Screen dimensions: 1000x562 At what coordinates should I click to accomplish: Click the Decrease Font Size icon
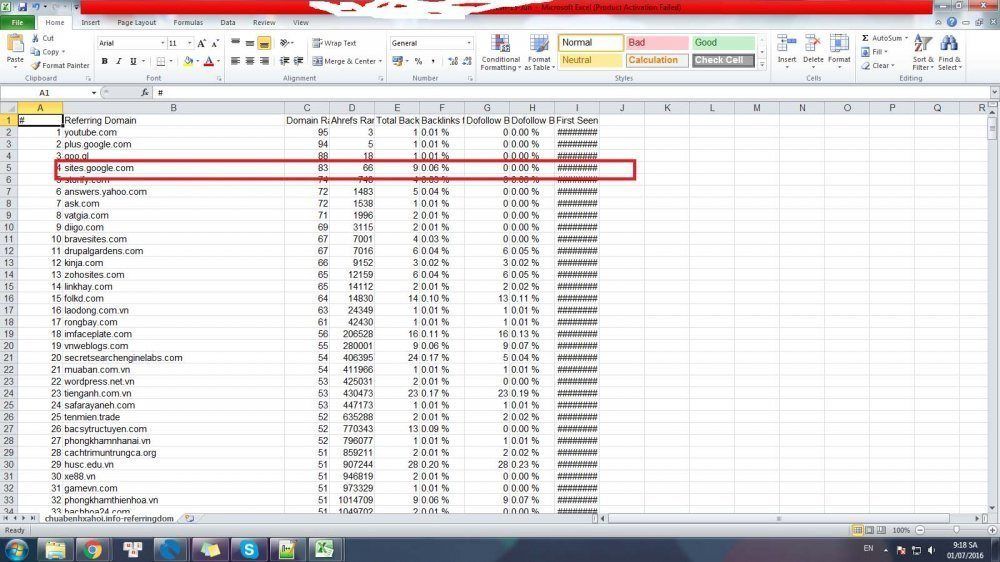click(x=215, y=43)
